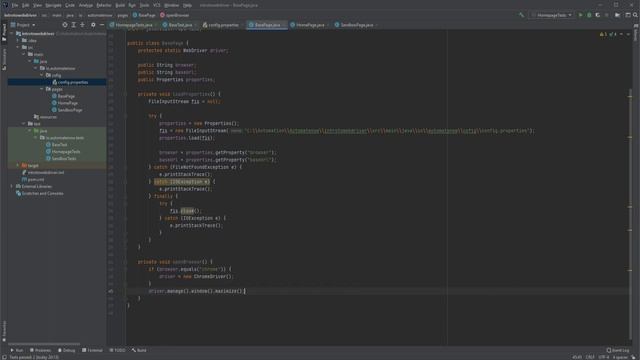Expand the .idea folder arrow
The height and width of the screenshot is (360, 640).
18,40
